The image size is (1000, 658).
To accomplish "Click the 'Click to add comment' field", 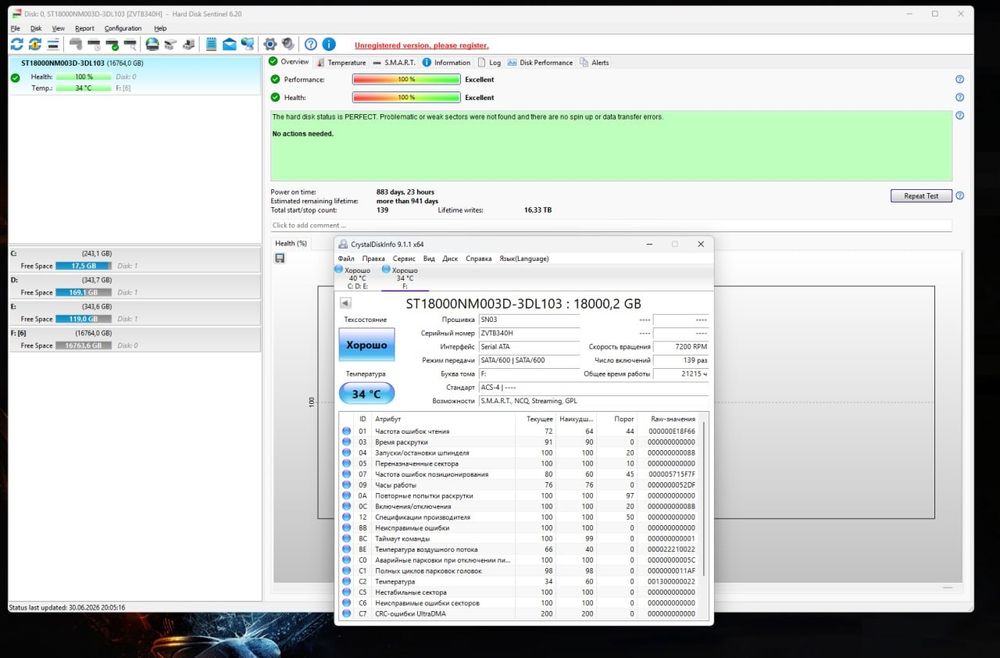I will coord(610,226).
